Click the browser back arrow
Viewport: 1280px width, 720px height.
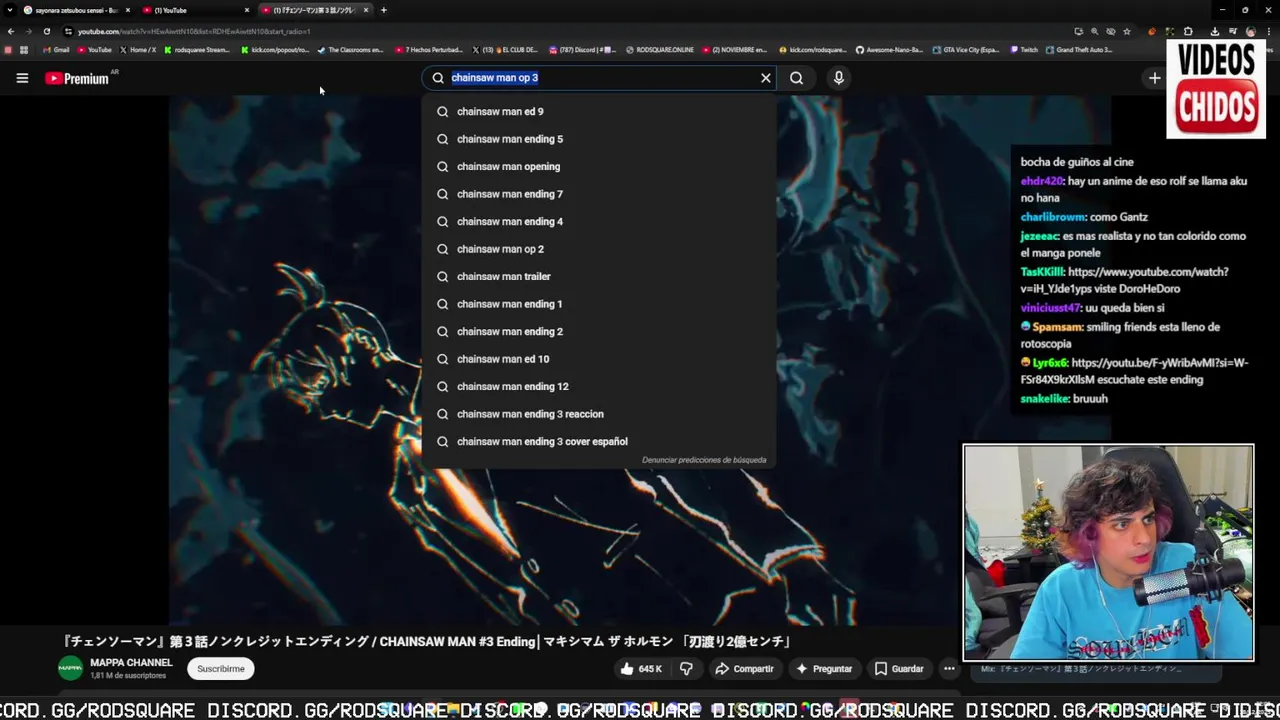[x=11, y=31]
